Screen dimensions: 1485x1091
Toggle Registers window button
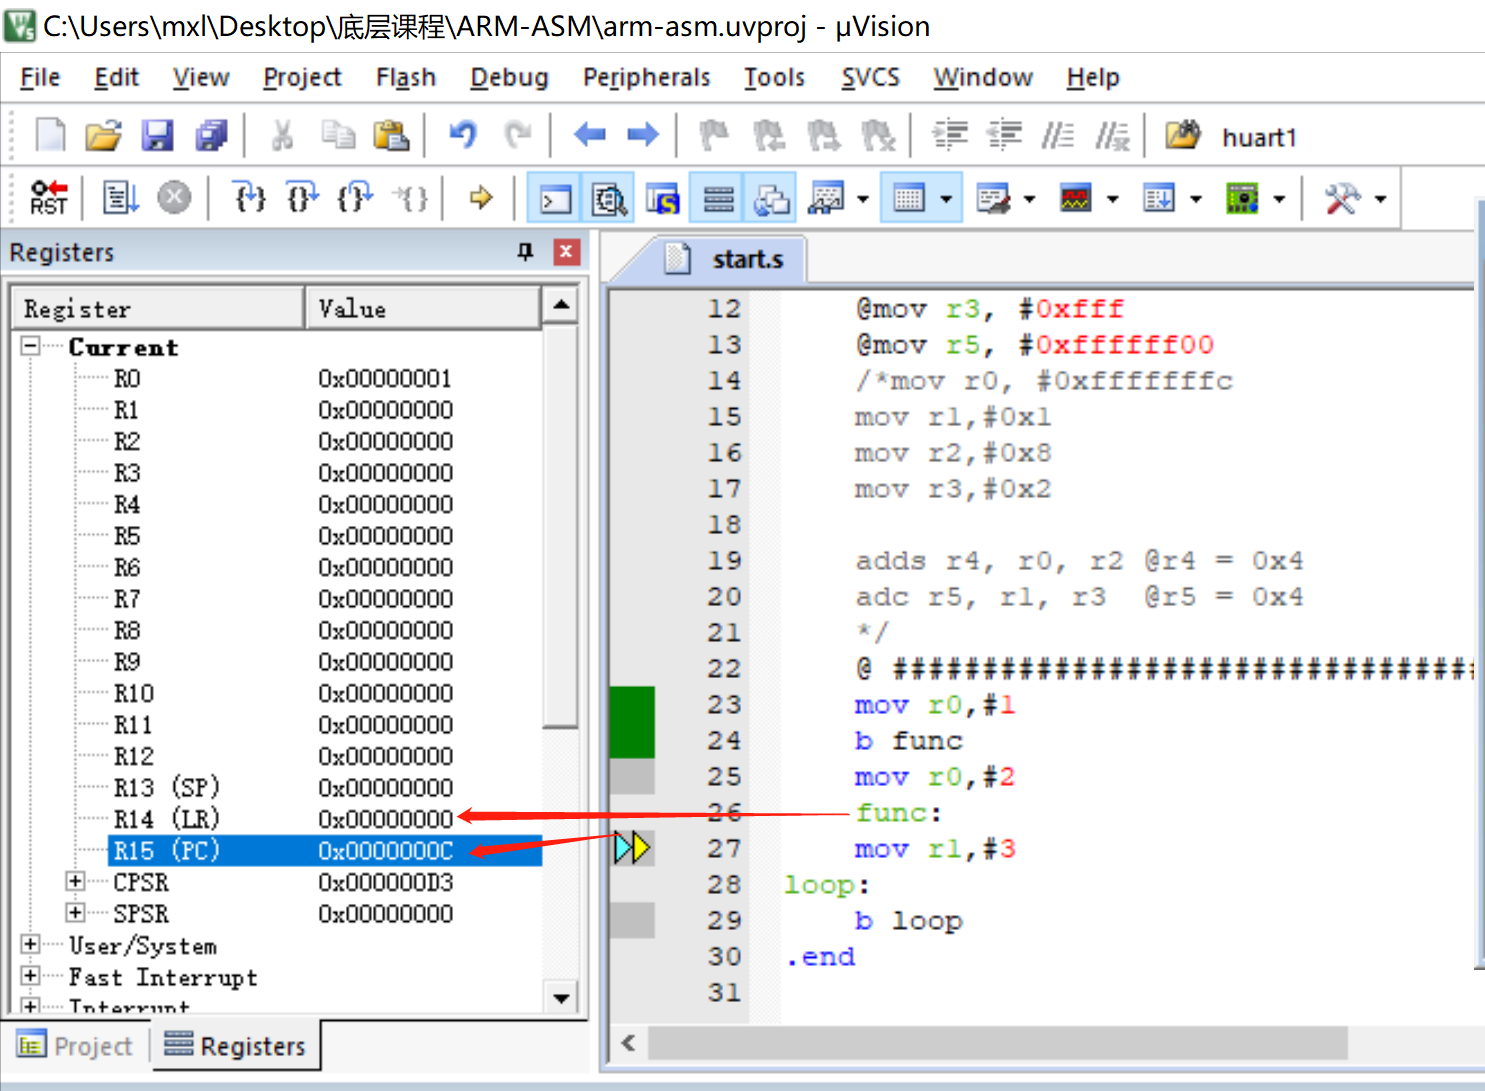[718, 199]
